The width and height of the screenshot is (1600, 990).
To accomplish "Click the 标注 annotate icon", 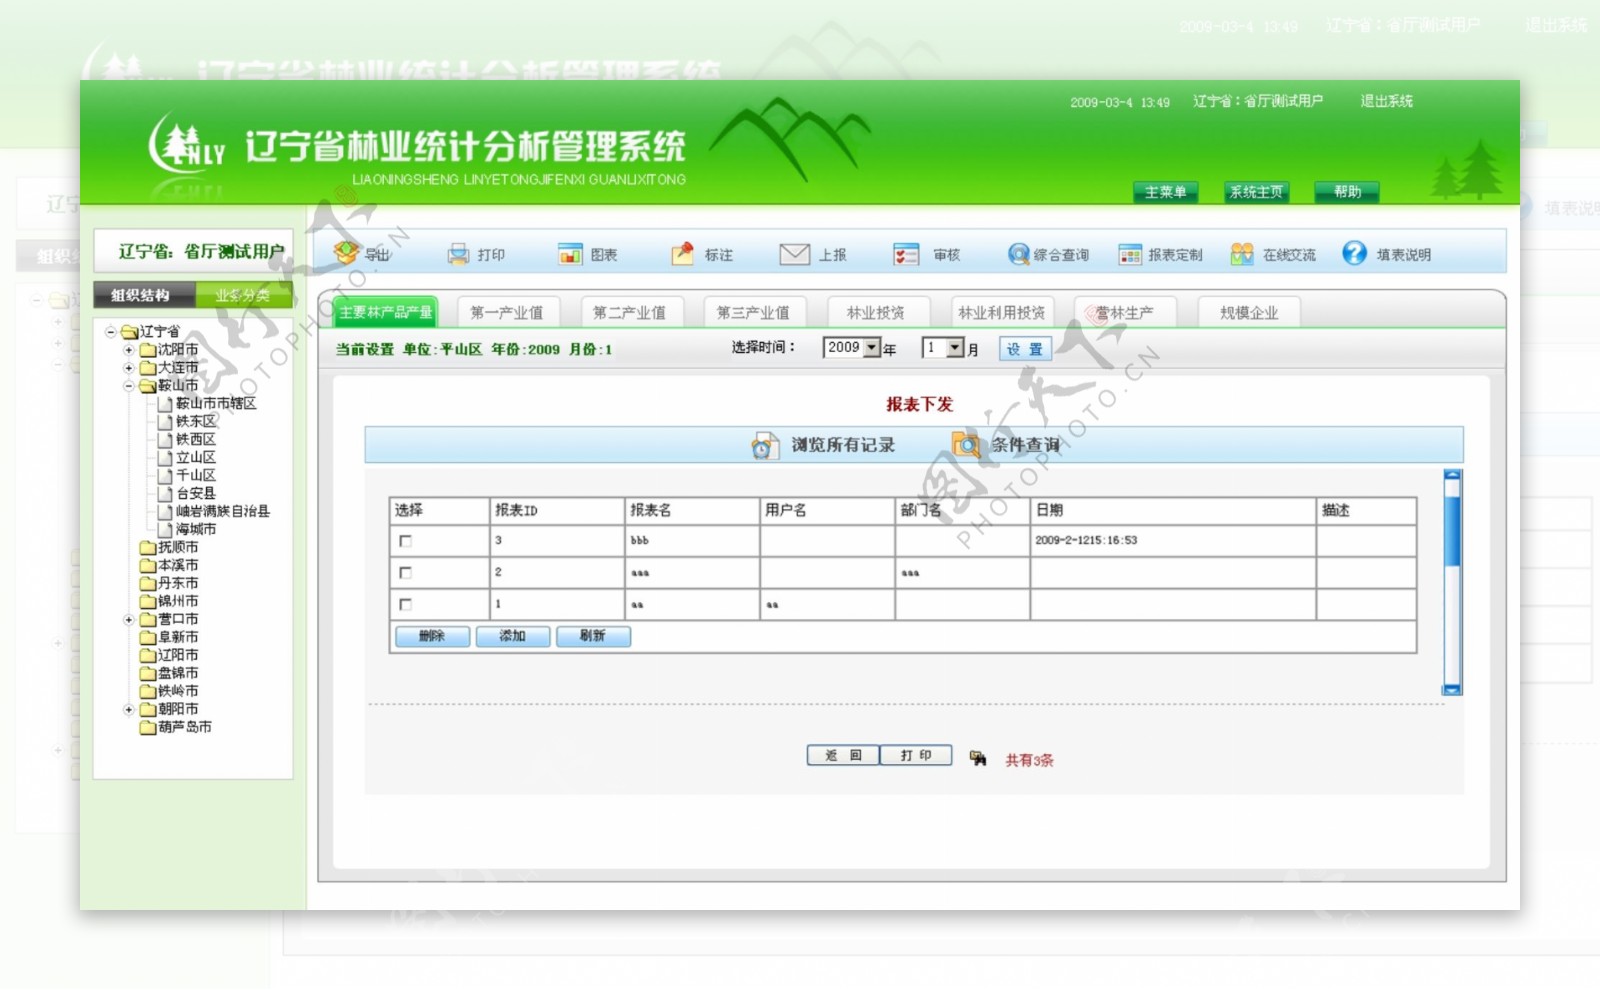I will [682, 254].
